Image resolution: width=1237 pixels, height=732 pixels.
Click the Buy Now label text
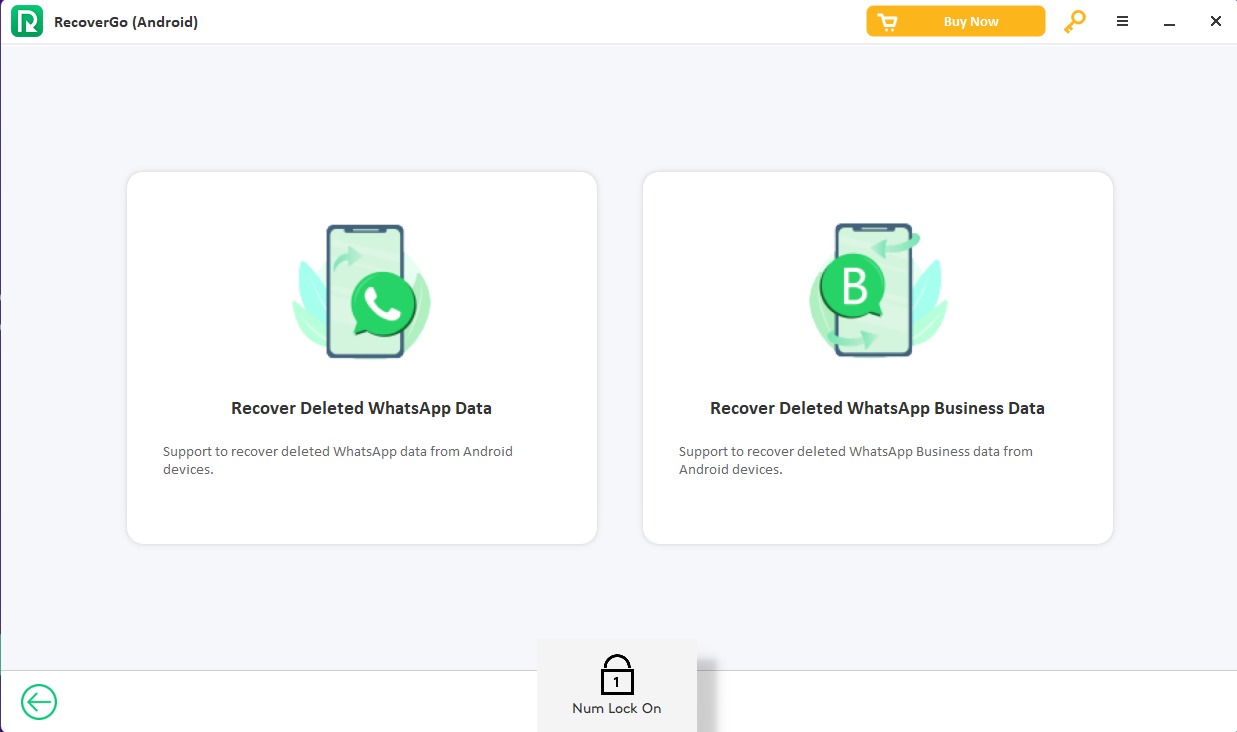[970, 21]
